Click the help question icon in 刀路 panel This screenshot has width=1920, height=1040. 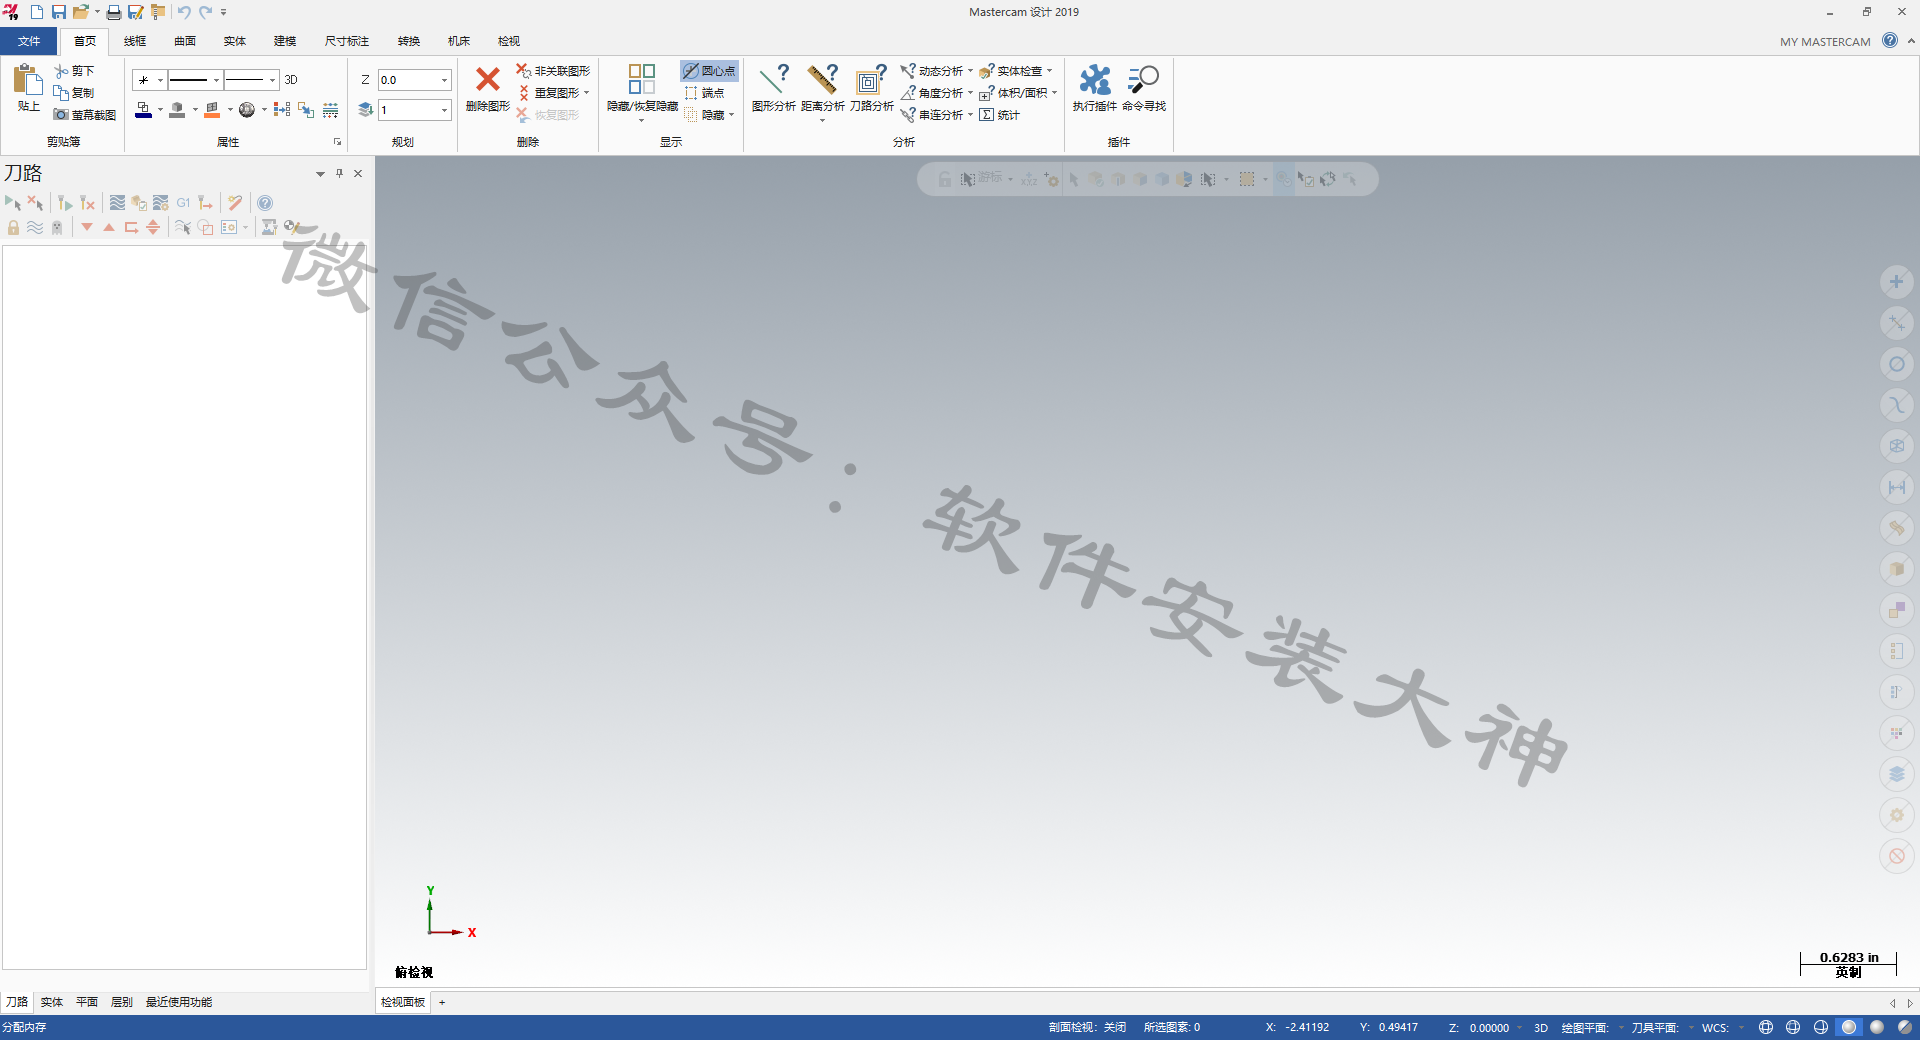[265, 203]
